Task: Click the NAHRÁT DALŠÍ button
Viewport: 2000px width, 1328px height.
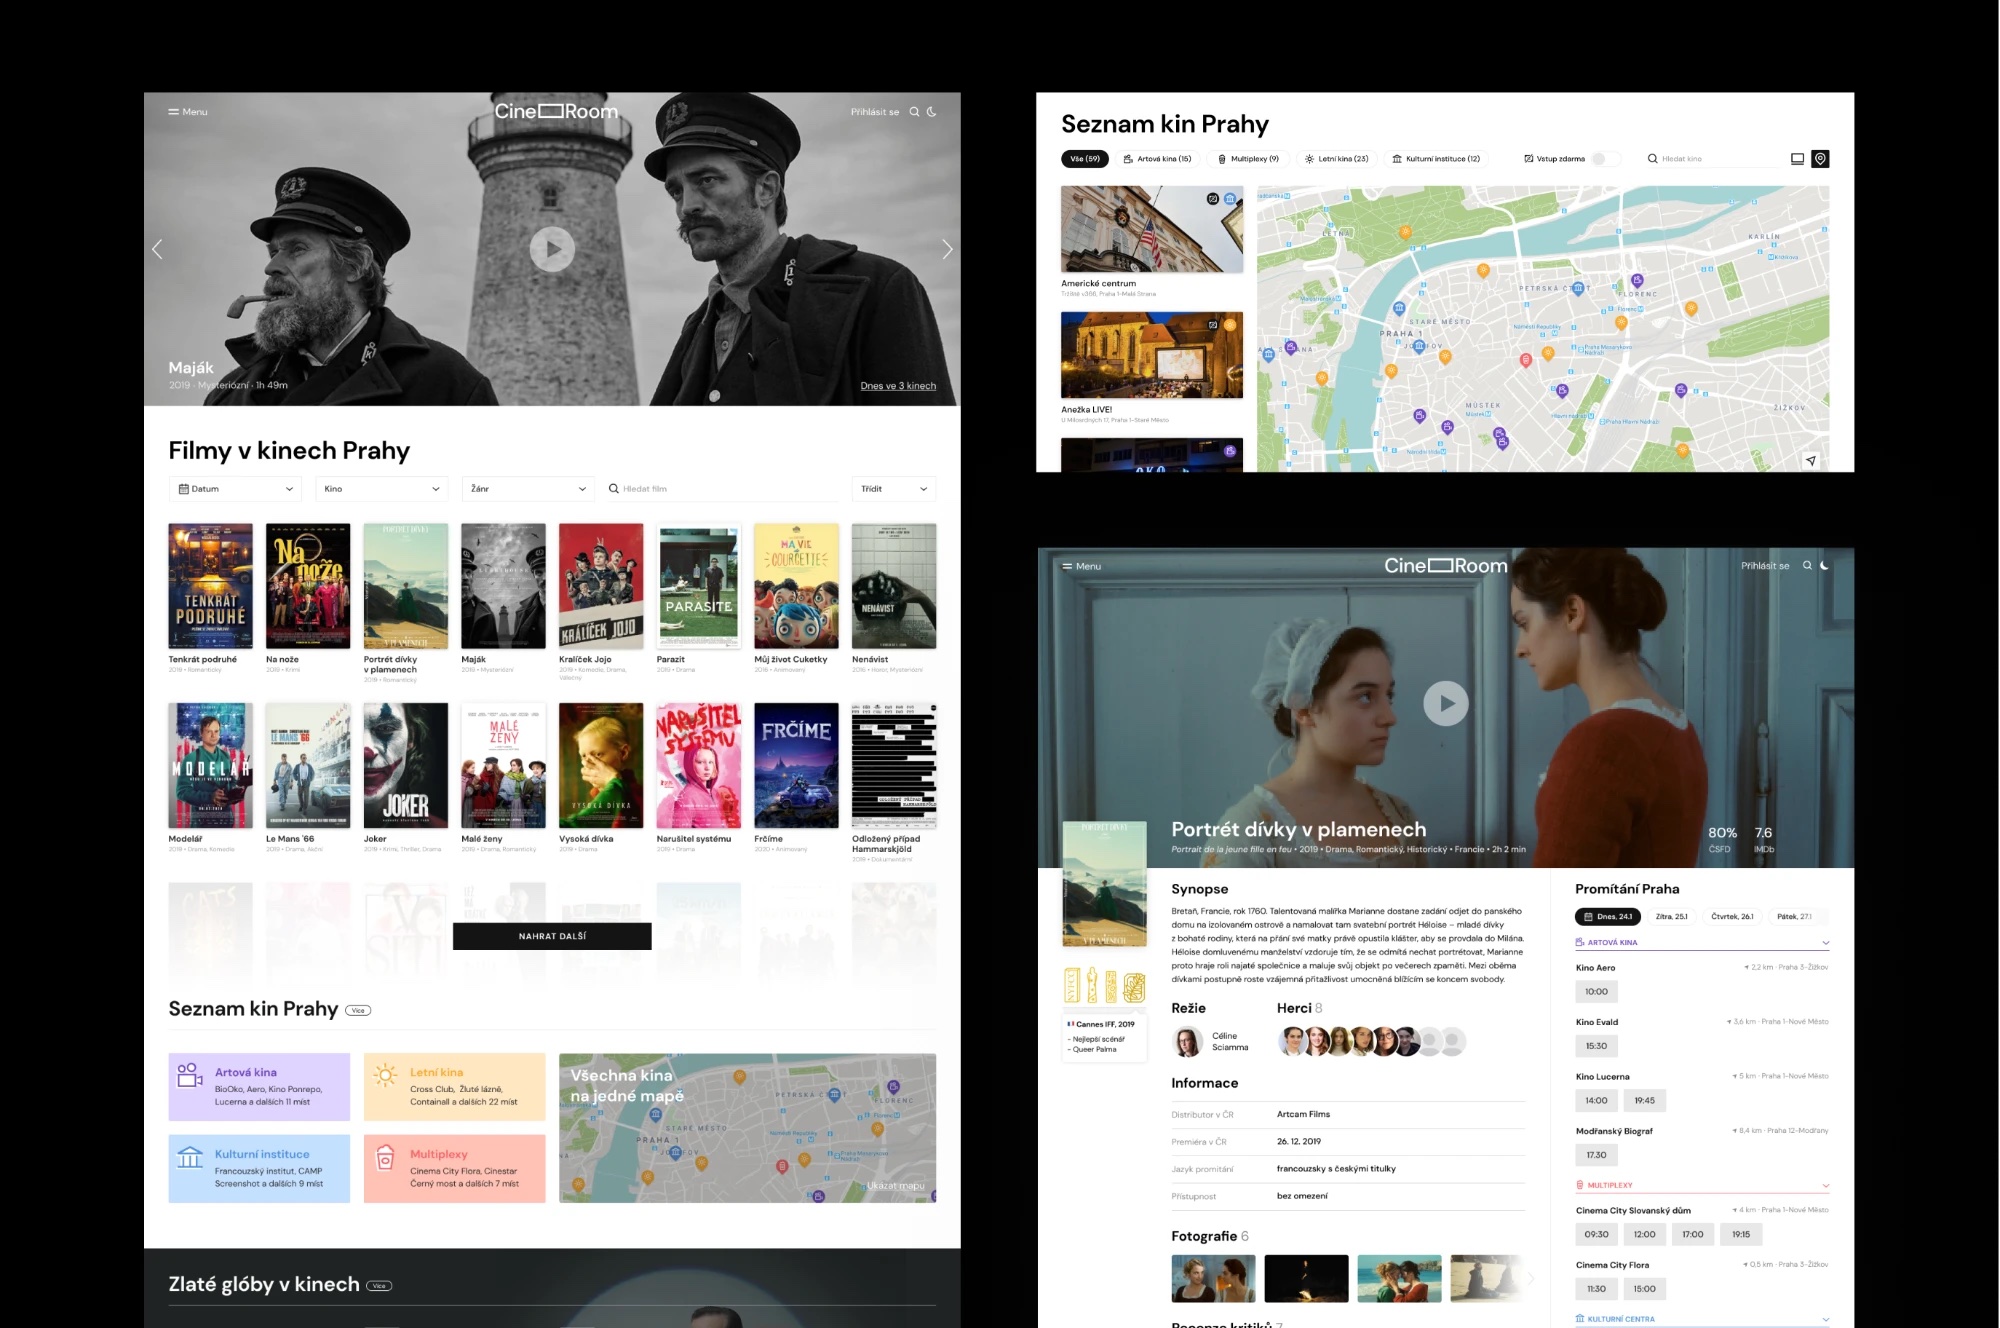Action: coord(552,936)
